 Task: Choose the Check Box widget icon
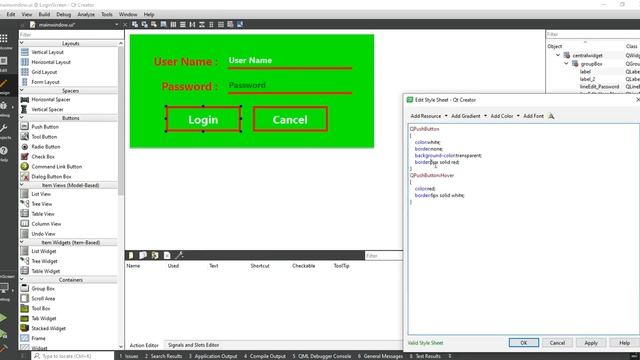click(x=24, y=156)
